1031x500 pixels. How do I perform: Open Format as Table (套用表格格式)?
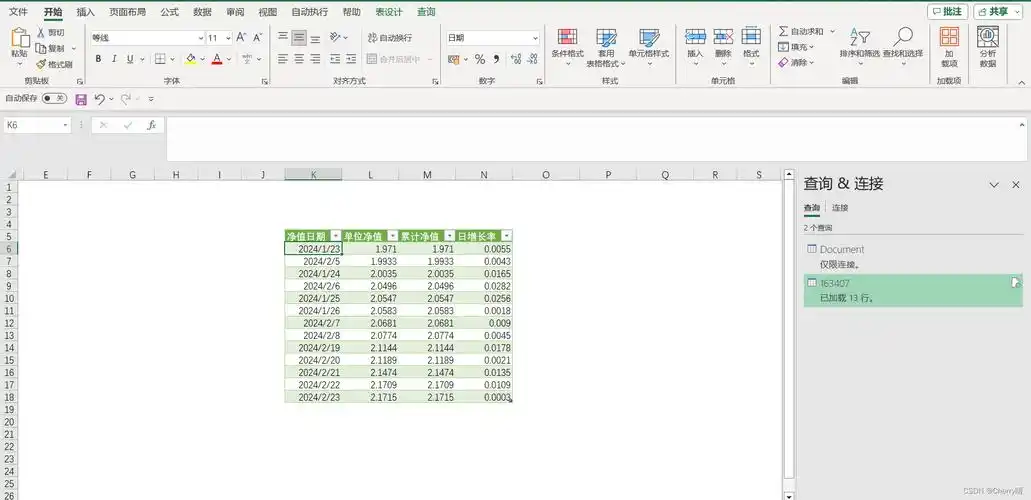click(606, 48)
